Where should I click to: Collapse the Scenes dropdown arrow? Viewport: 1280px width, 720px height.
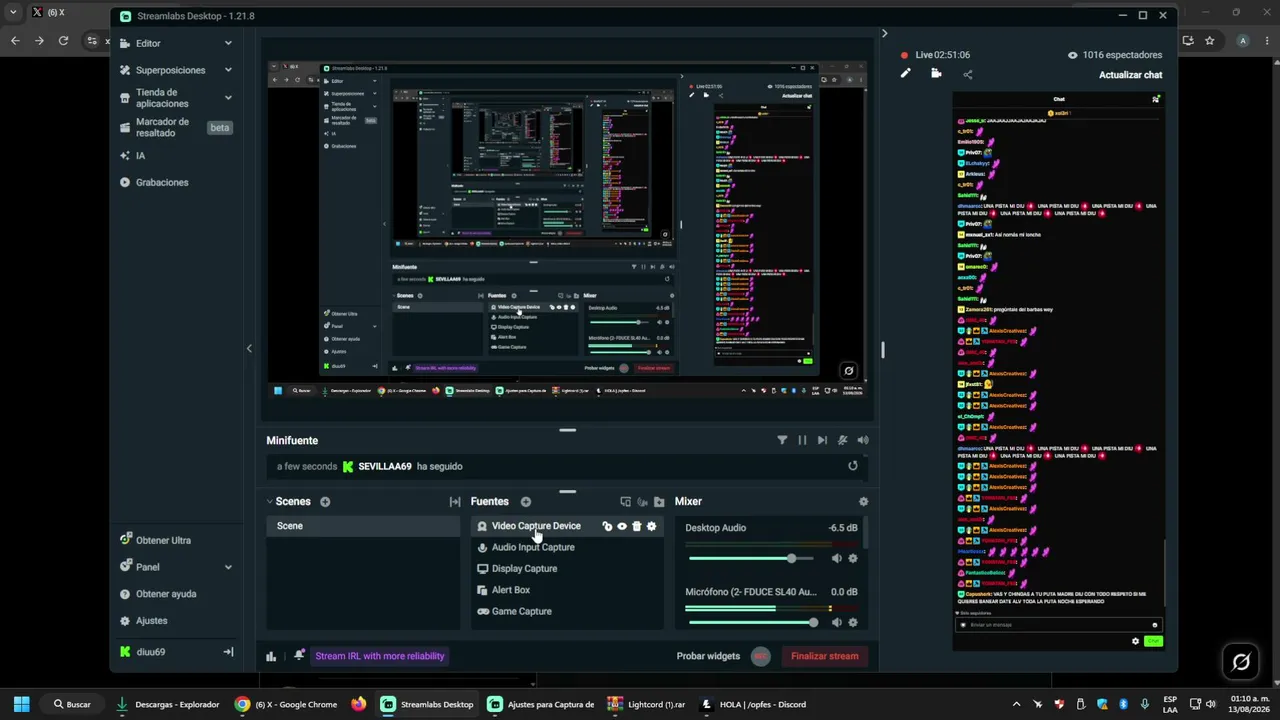[270, 502]
